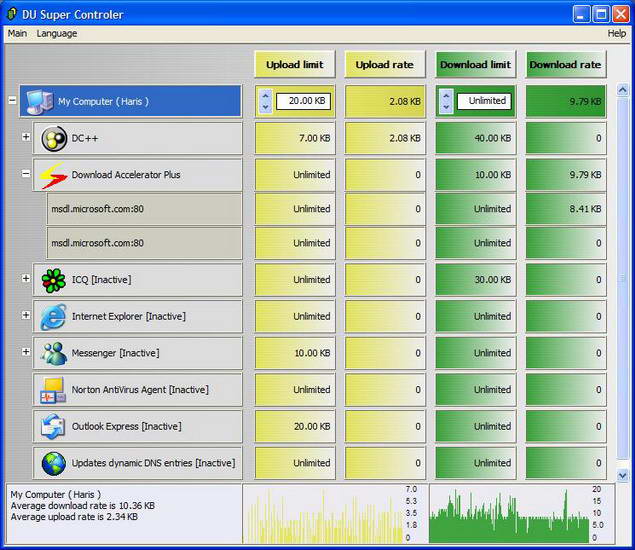Click the upload limit spinner for My Computer
Viewport: 635px width, 550px height.
pos(266,101)
